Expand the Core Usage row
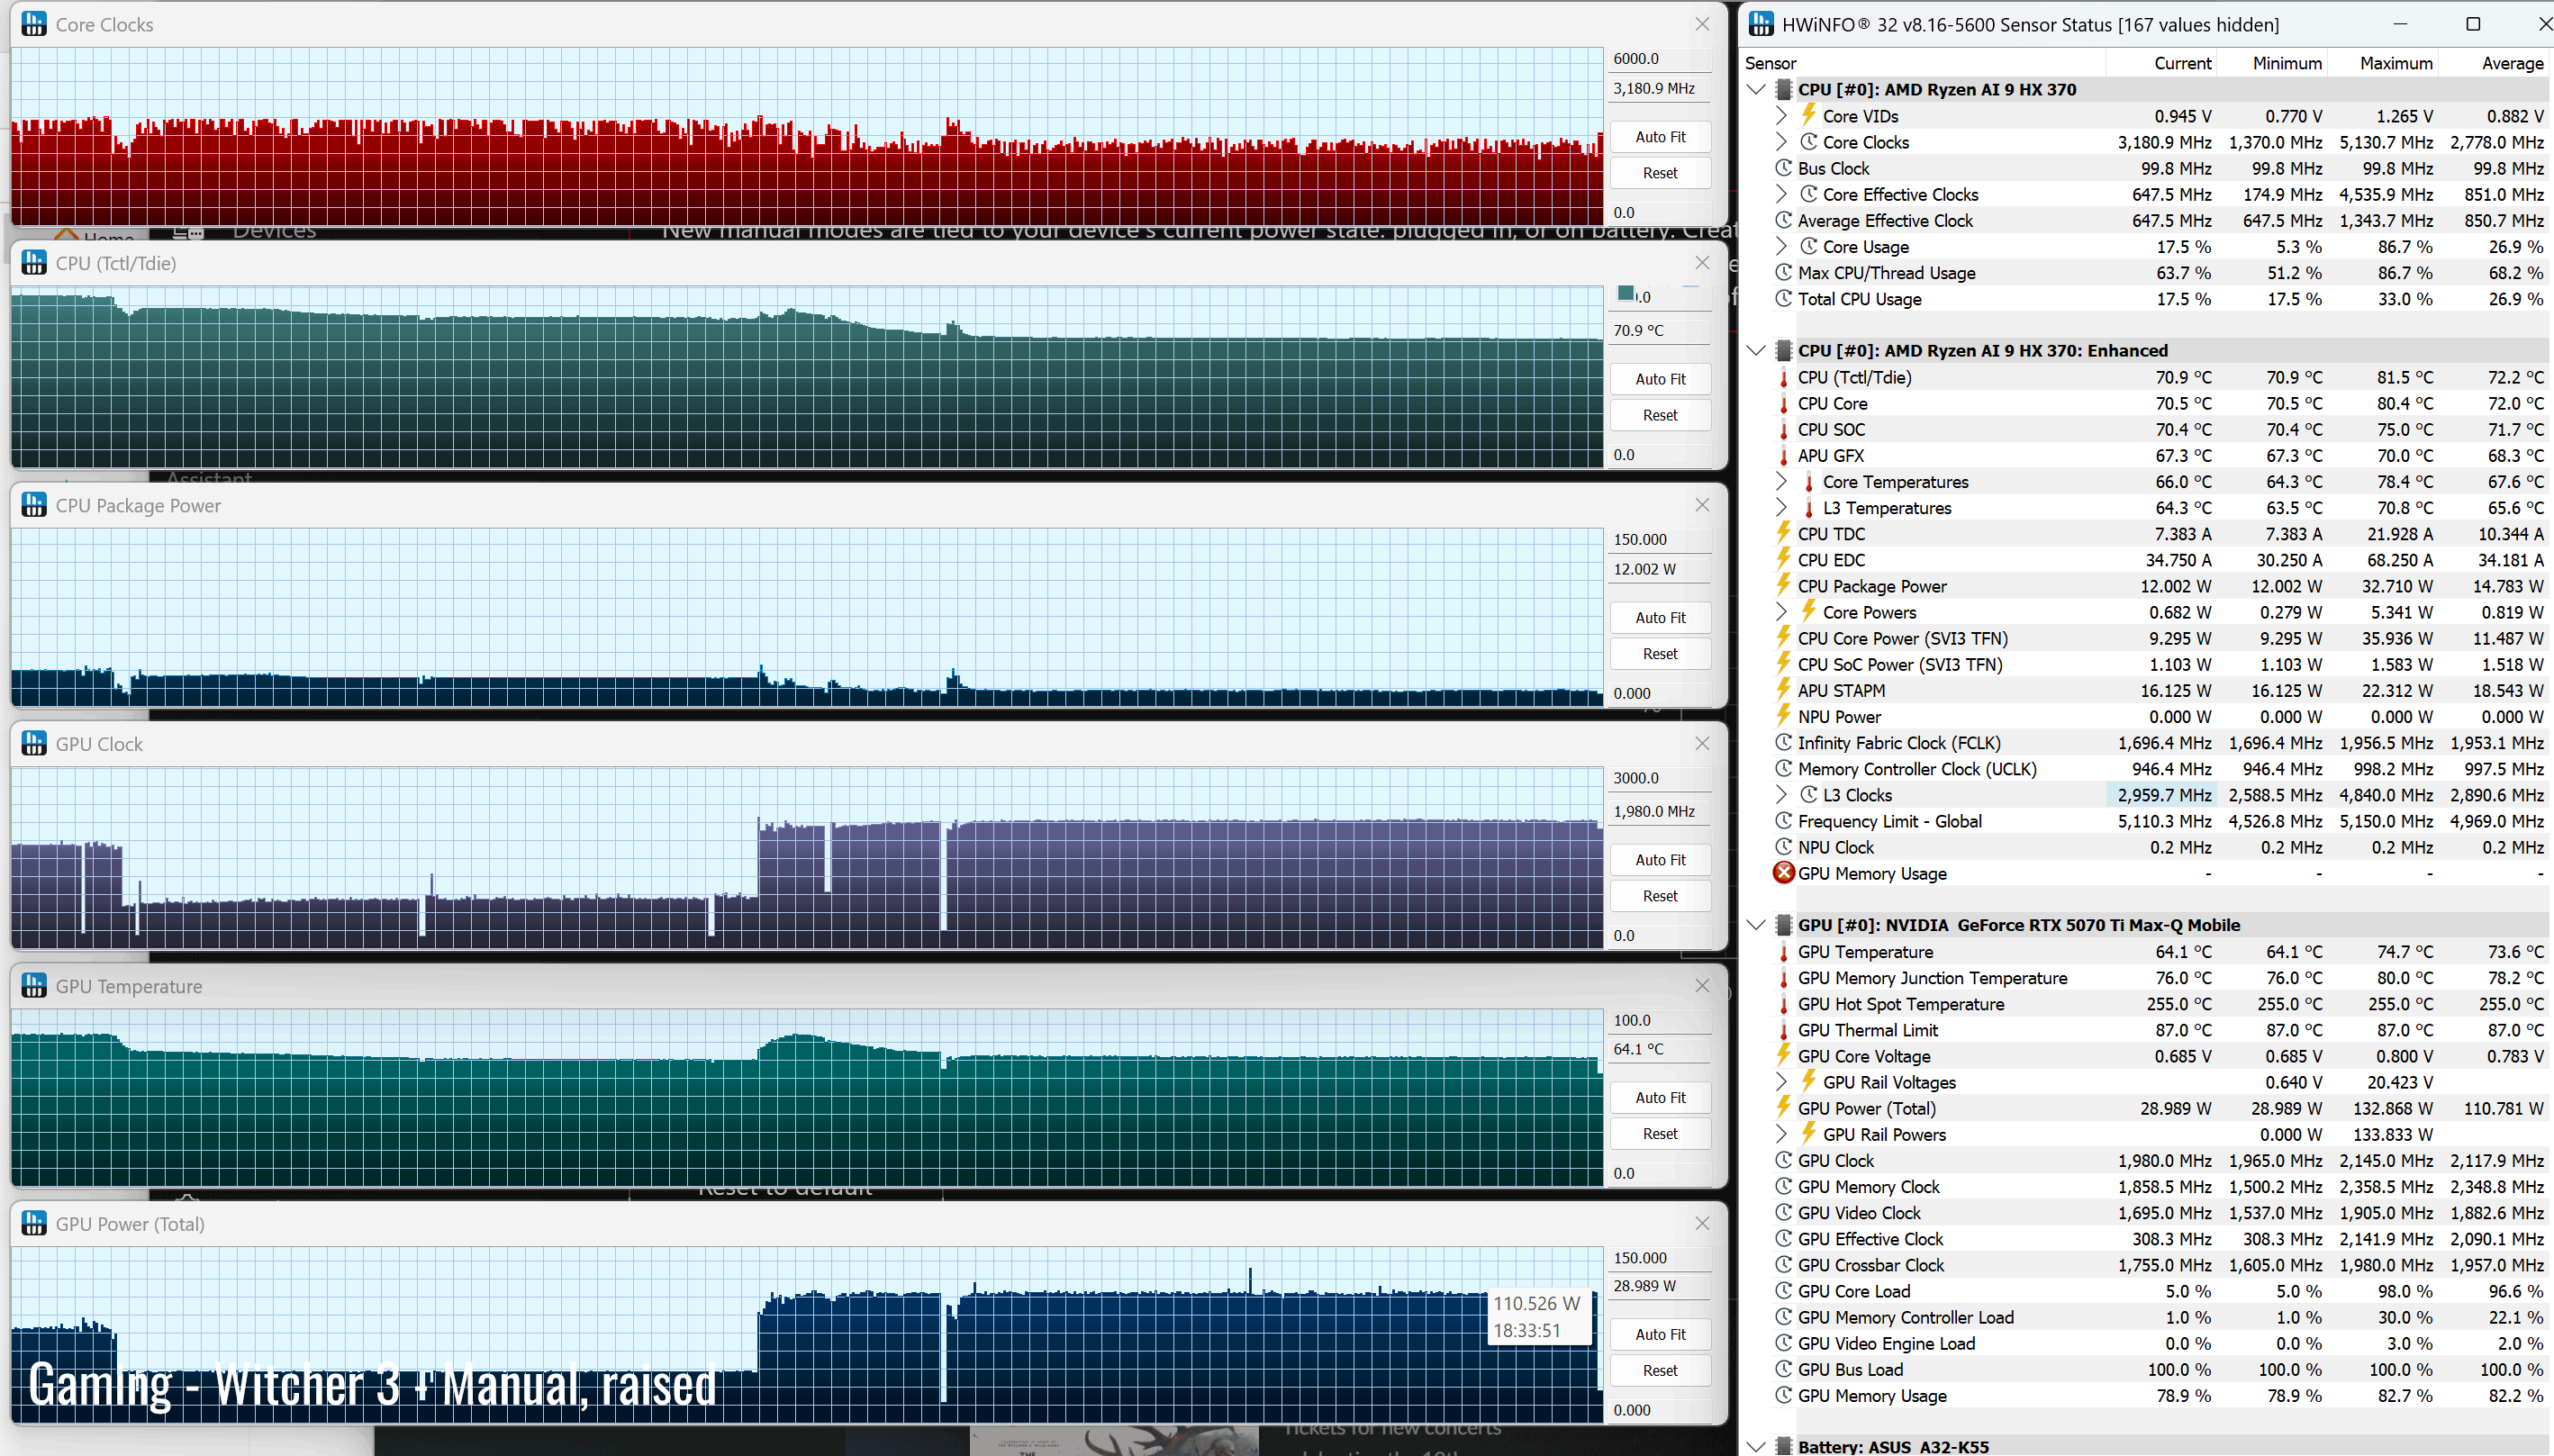The width and height of the screenshot is (2554, 1456). (1781, 246)
